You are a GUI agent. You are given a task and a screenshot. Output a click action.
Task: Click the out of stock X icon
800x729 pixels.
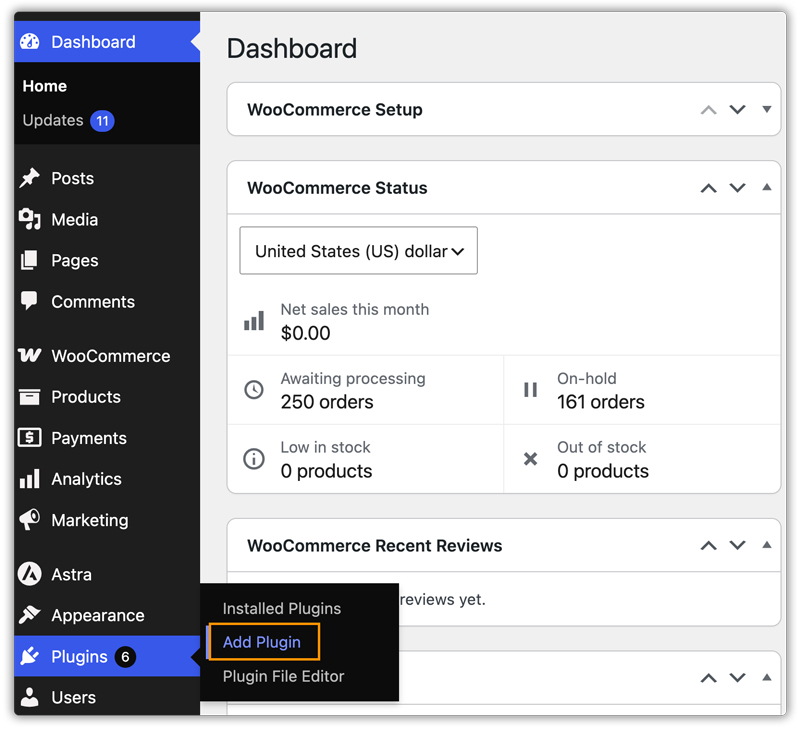(x=531, y=459)
